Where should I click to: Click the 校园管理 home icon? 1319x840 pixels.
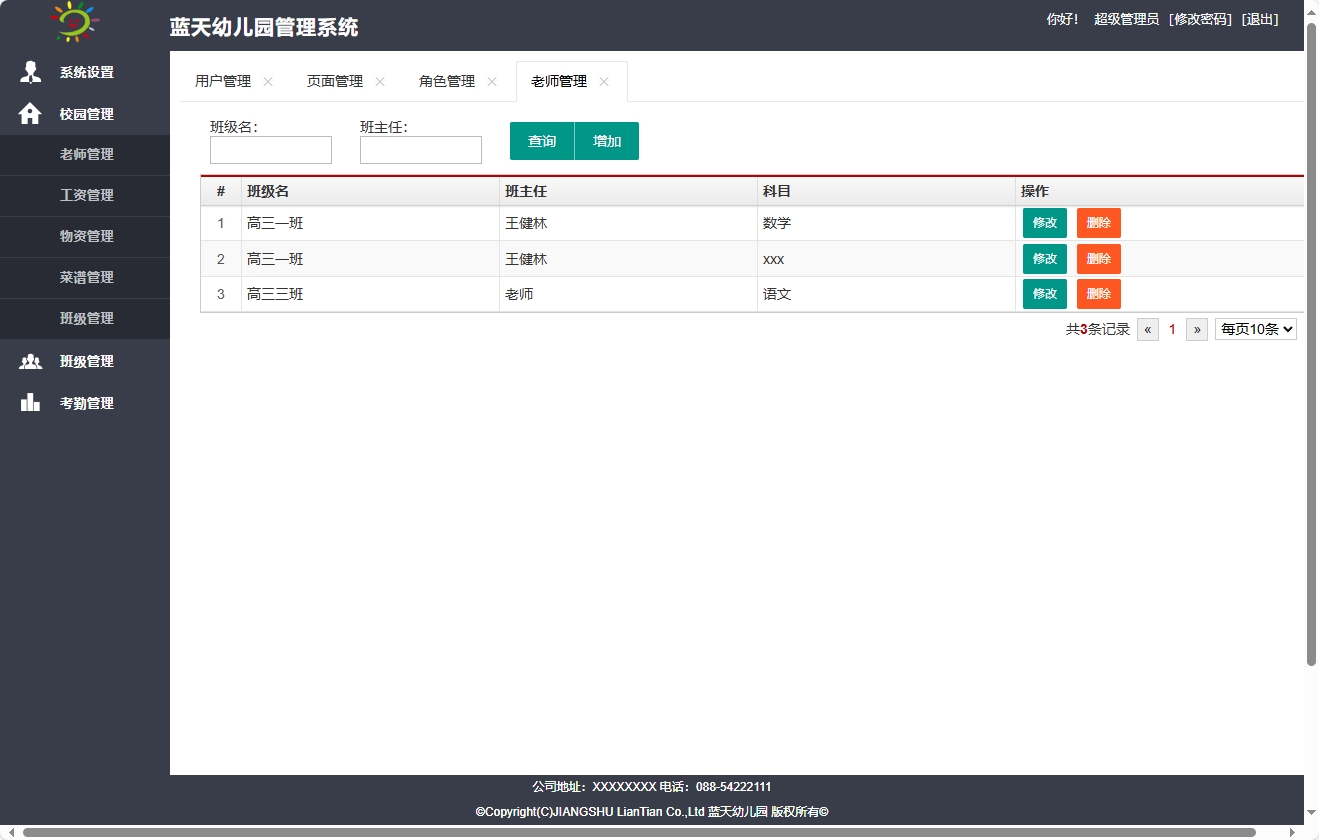coord(29,113)
